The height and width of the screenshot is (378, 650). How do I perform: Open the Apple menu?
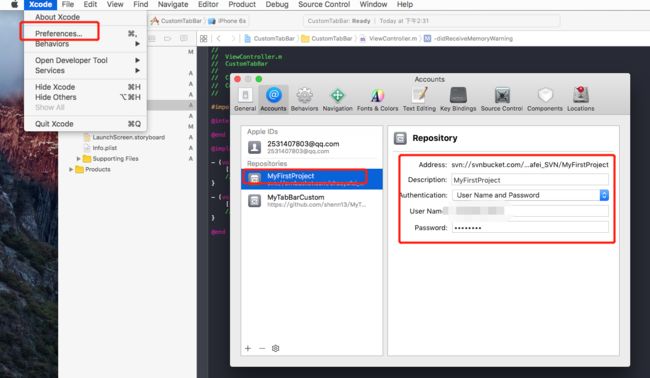click(x=15, y=5)
